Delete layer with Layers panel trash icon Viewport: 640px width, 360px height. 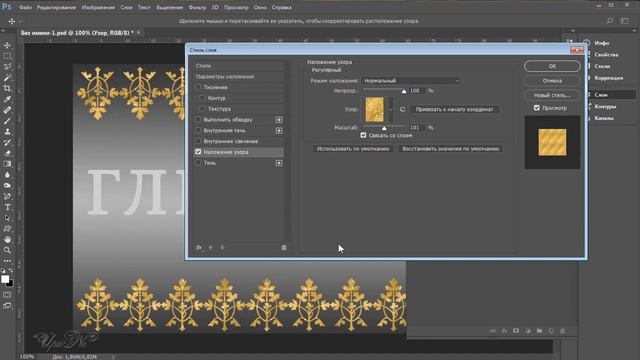[x=562, y=331]
